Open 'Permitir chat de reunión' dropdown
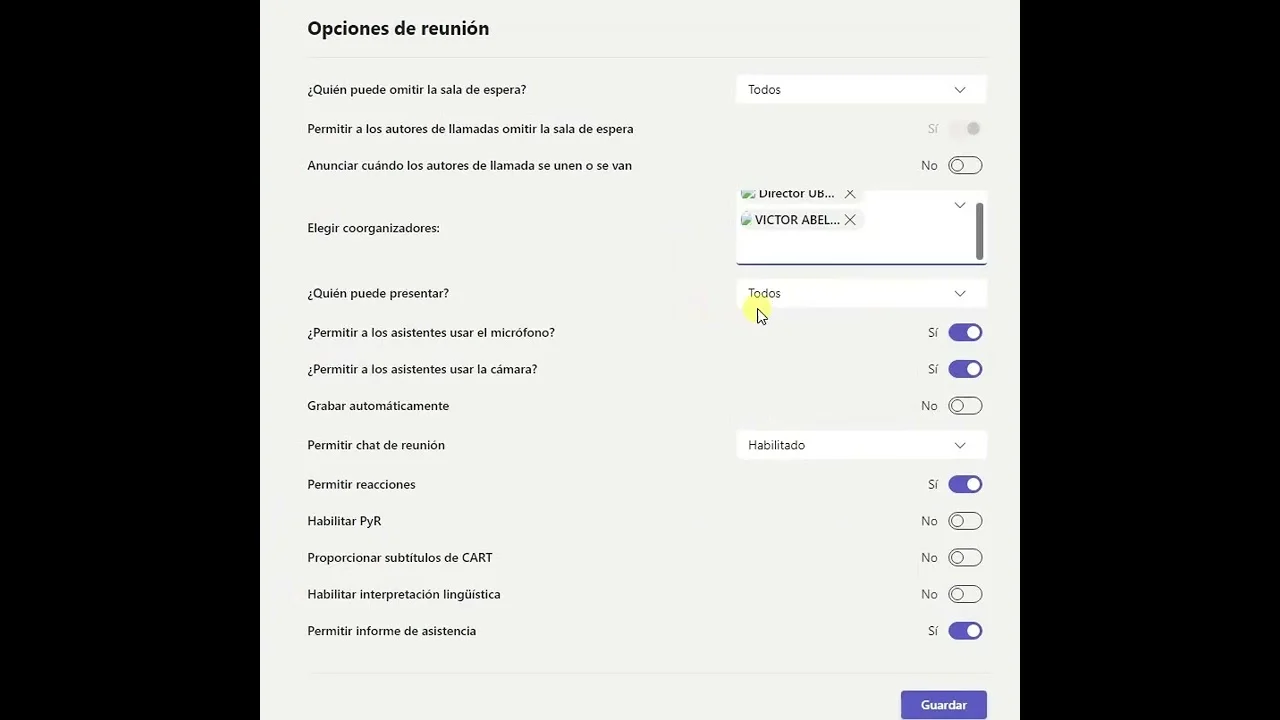 [860, 445]
